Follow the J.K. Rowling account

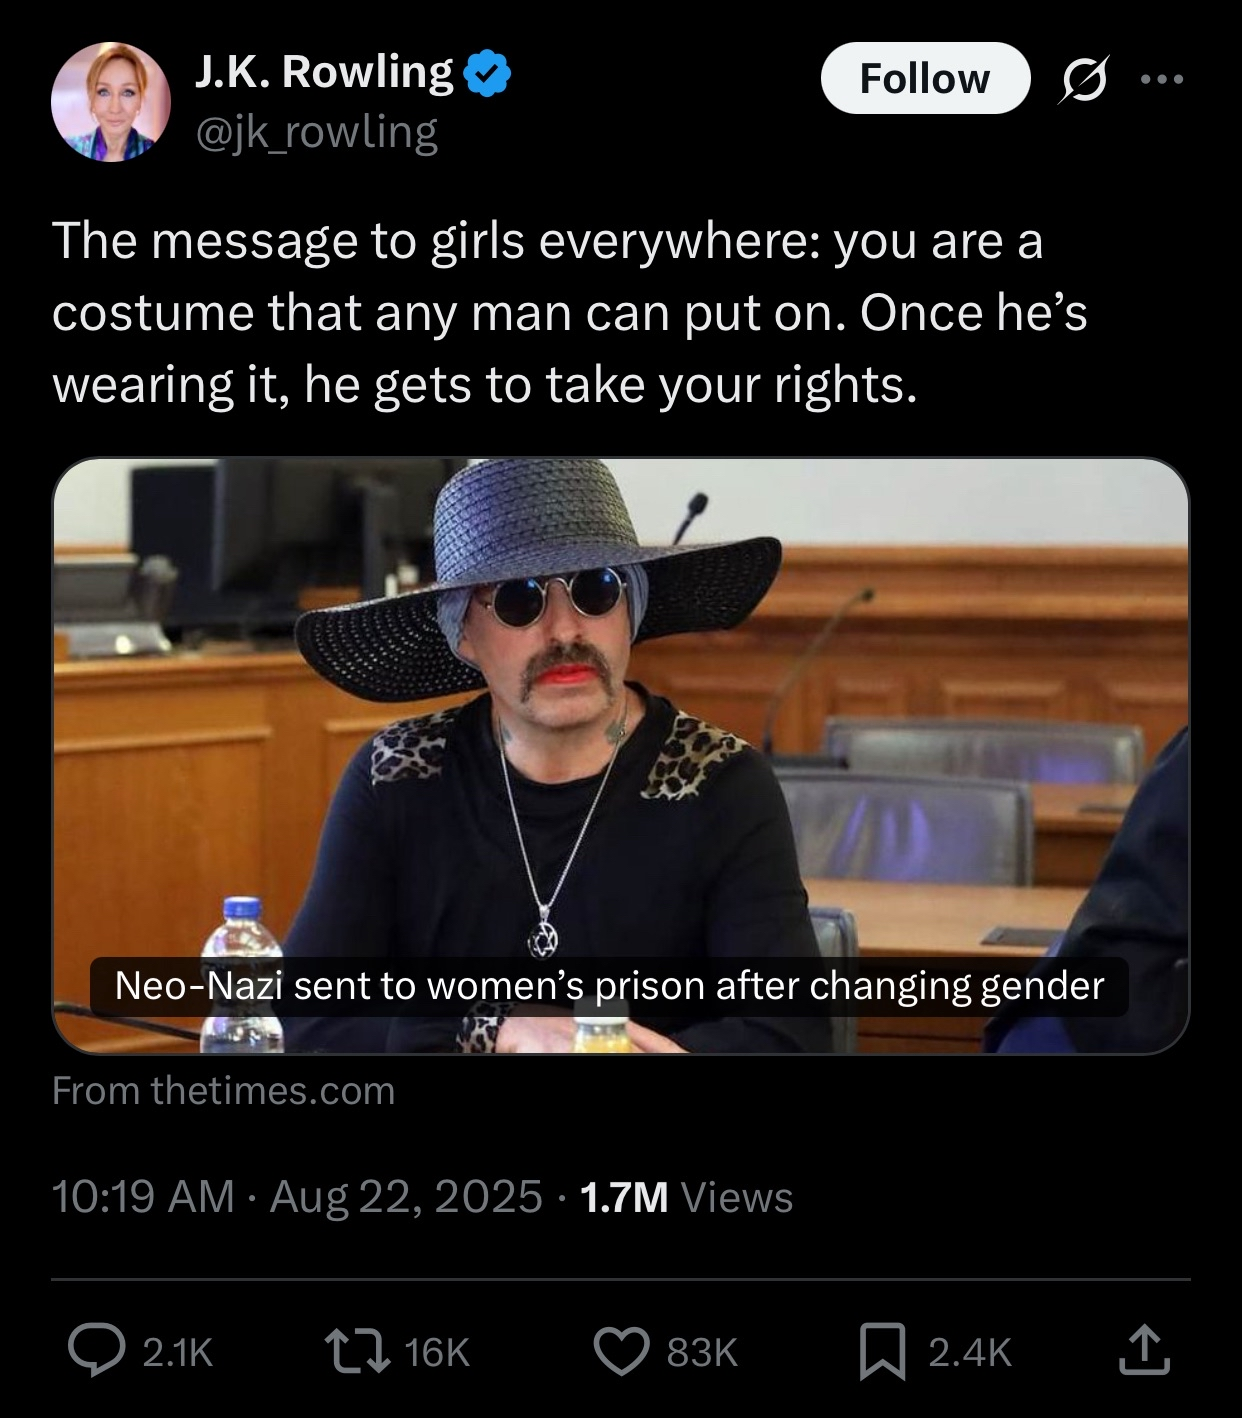tap(925, 78)
